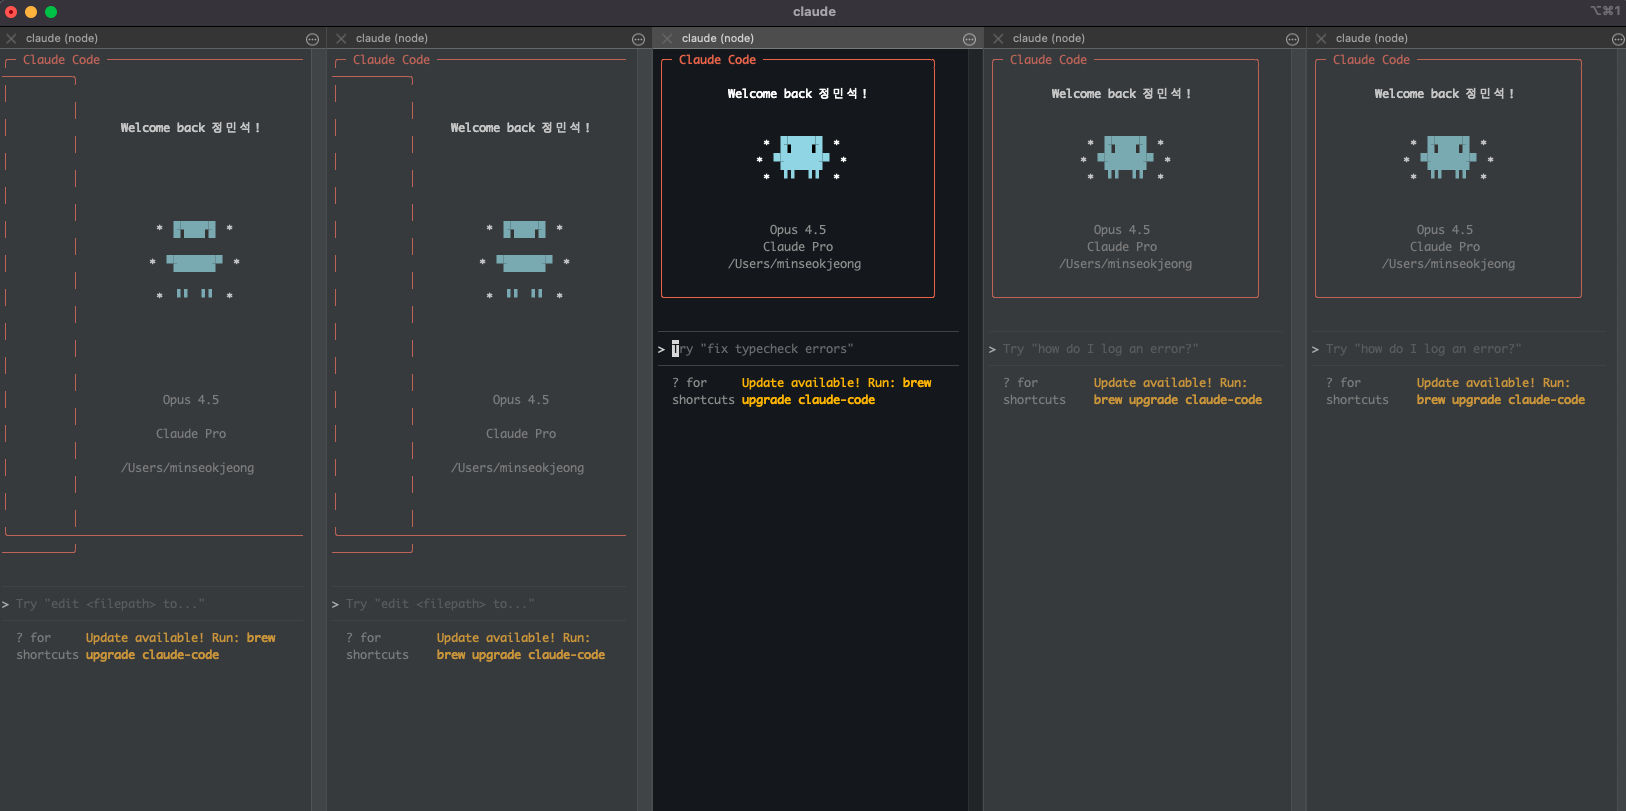Click 'Opus 4.5' model label in leftmost pane
Image resolution: width=1626 pixels, height=811 pixels.
pos(191,400)
